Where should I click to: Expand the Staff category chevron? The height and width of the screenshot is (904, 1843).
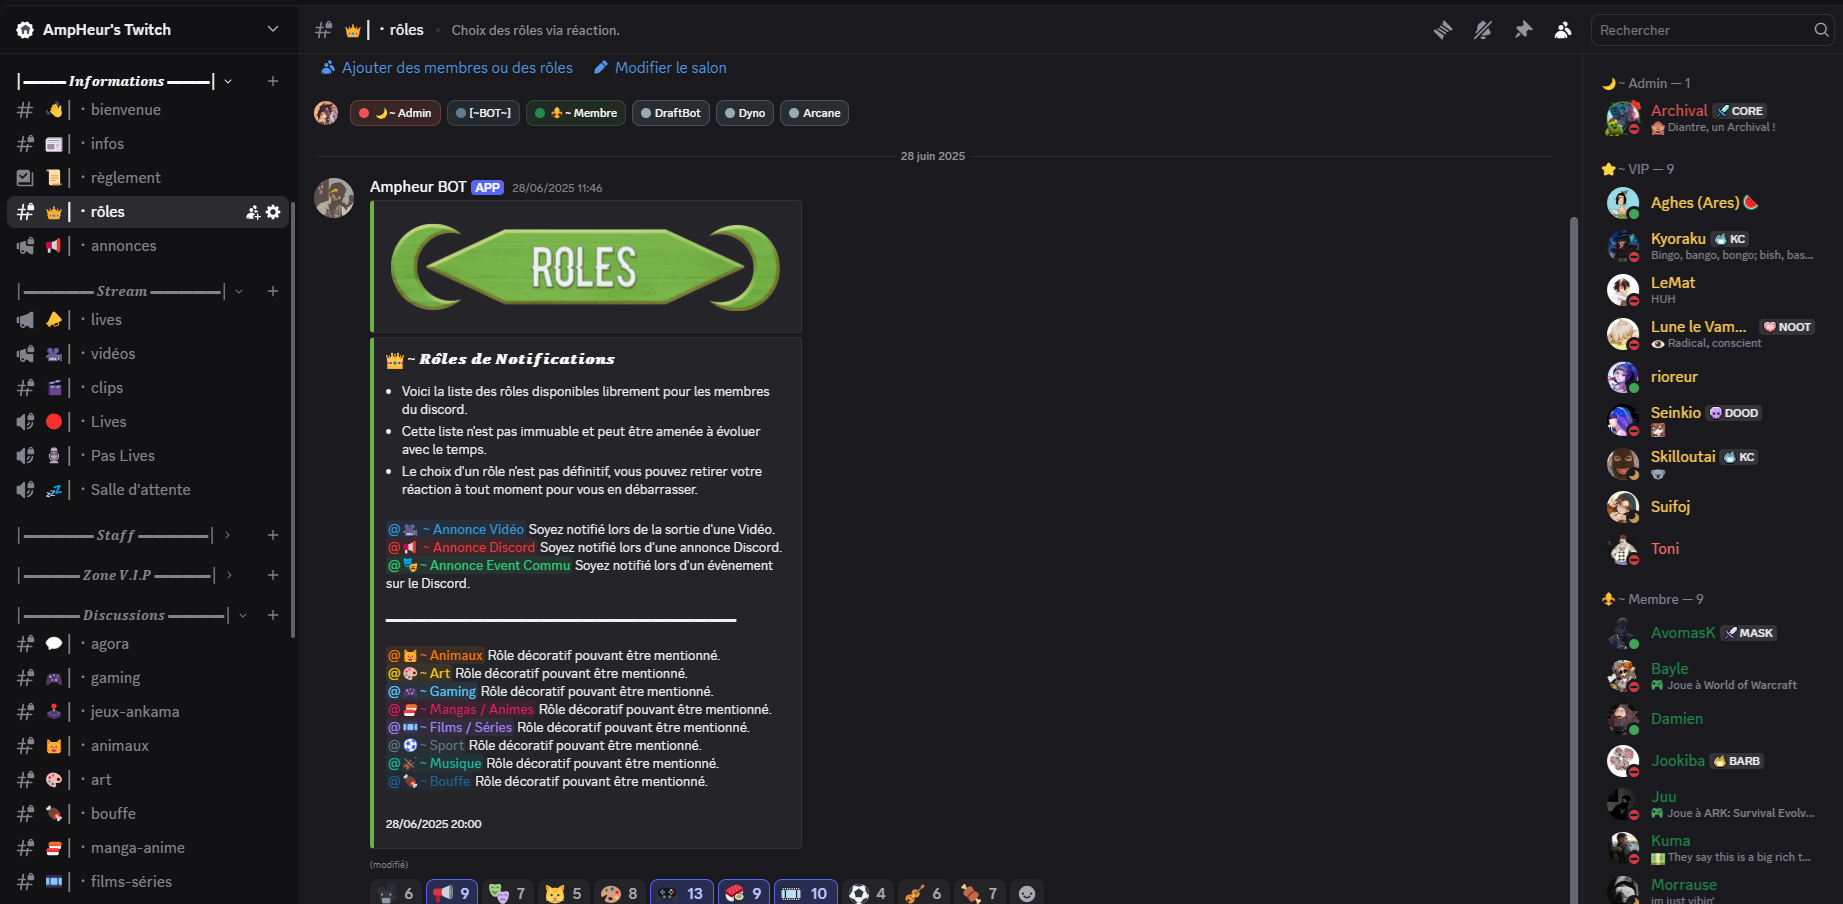(228, 535)
